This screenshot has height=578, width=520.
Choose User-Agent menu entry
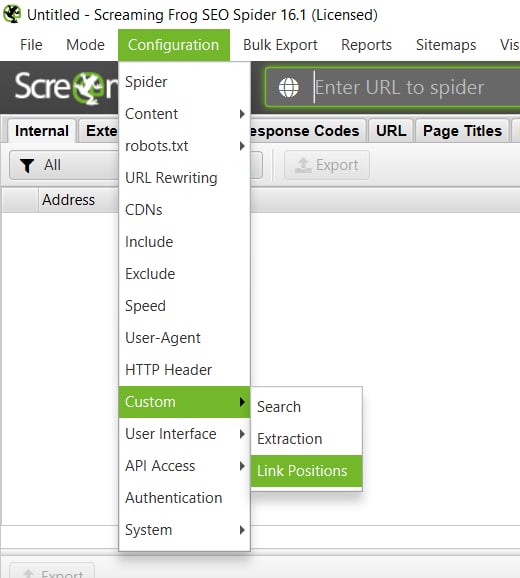(x=184, y=338)
